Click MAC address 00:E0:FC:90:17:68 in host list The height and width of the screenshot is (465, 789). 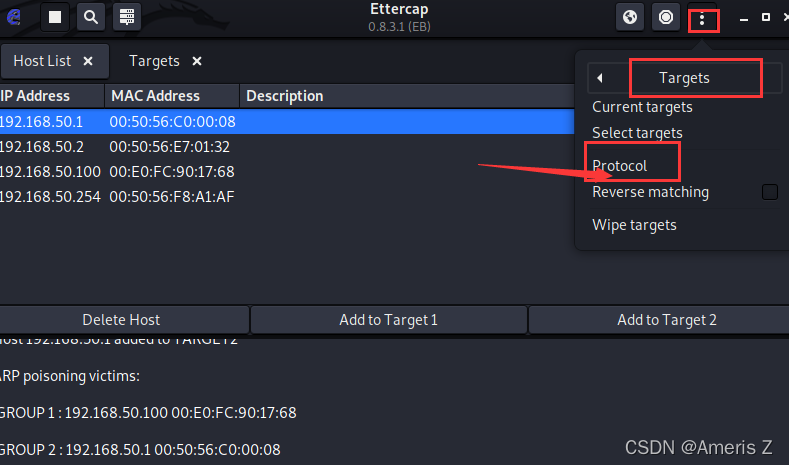(172, 172)
